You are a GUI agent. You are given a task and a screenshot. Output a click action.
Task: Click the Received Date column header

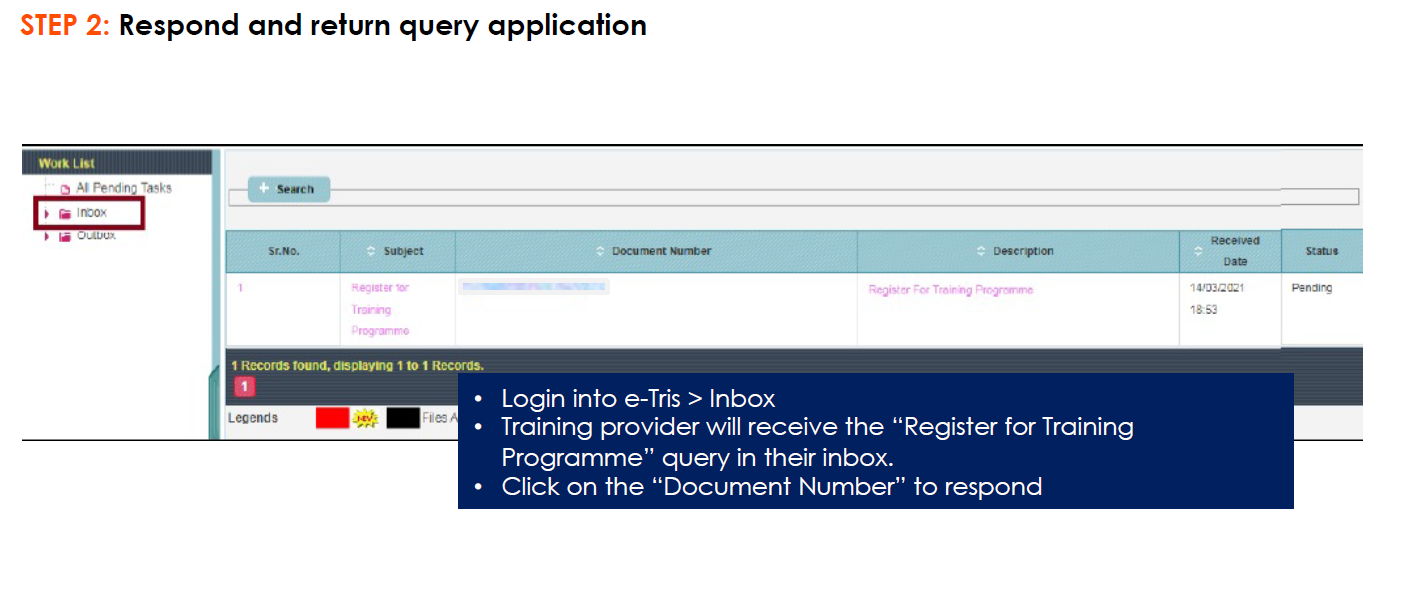(1230, 251)
